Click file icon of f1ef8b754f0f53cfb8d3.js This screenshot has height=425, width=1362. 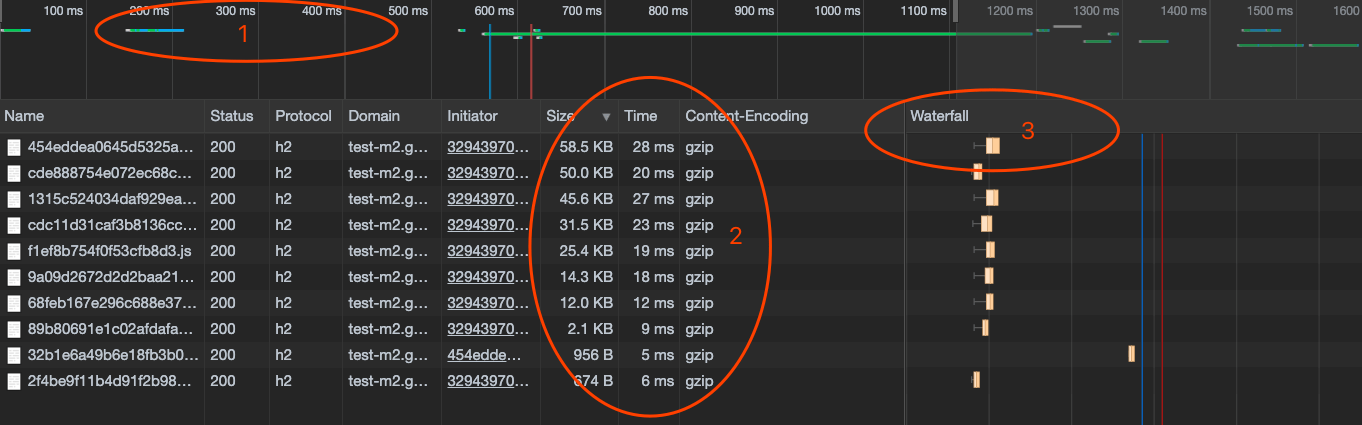[14, 251]
